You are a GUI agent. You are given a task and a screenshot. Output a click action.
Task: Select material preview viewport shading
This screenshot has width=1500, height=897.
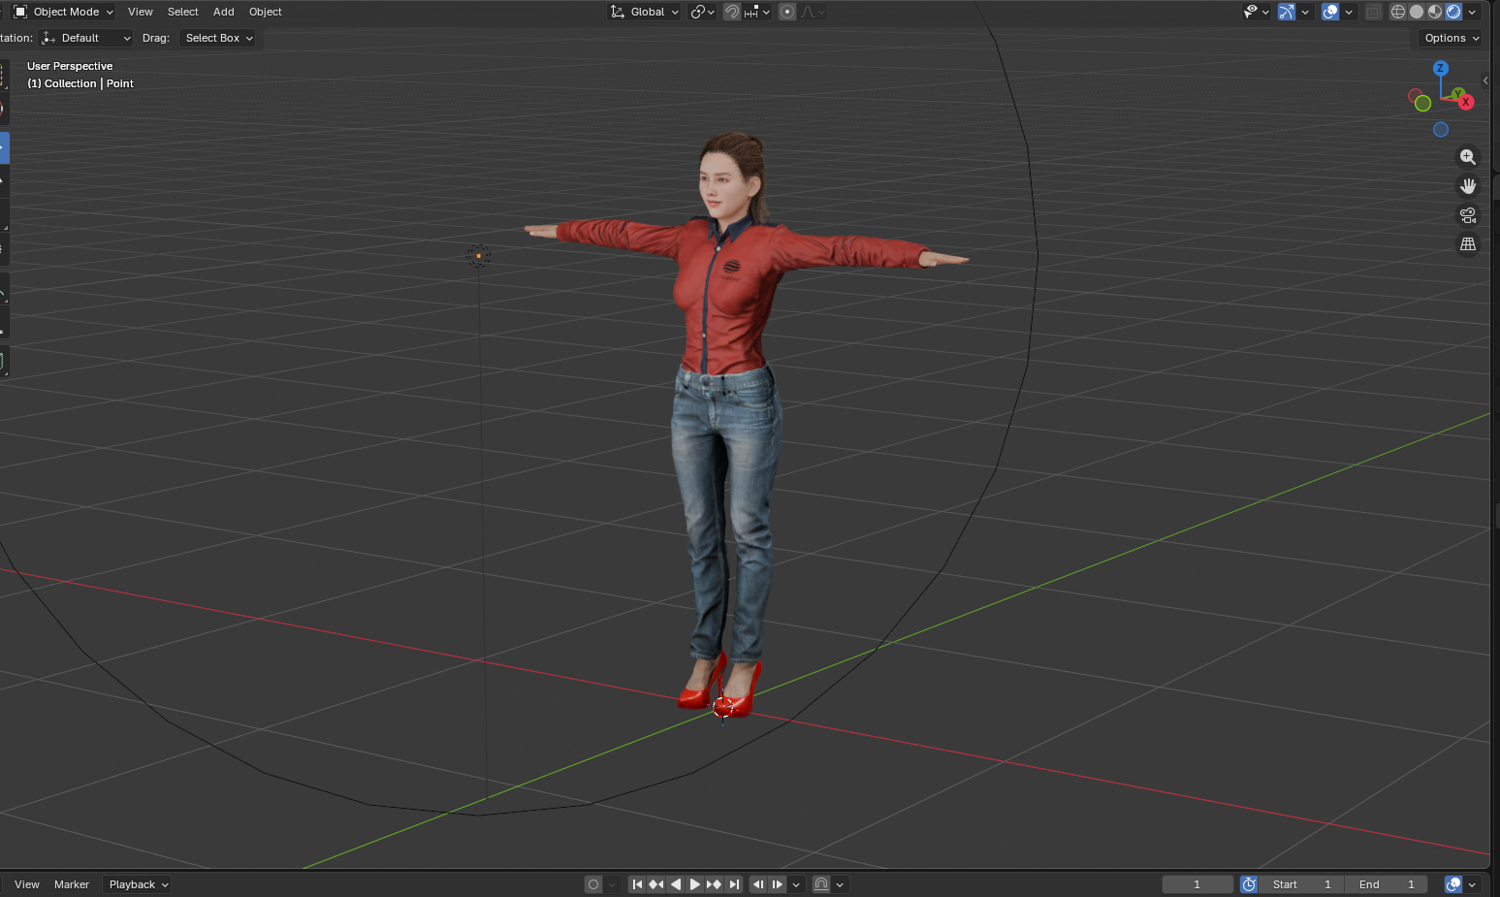point(1435,12)
